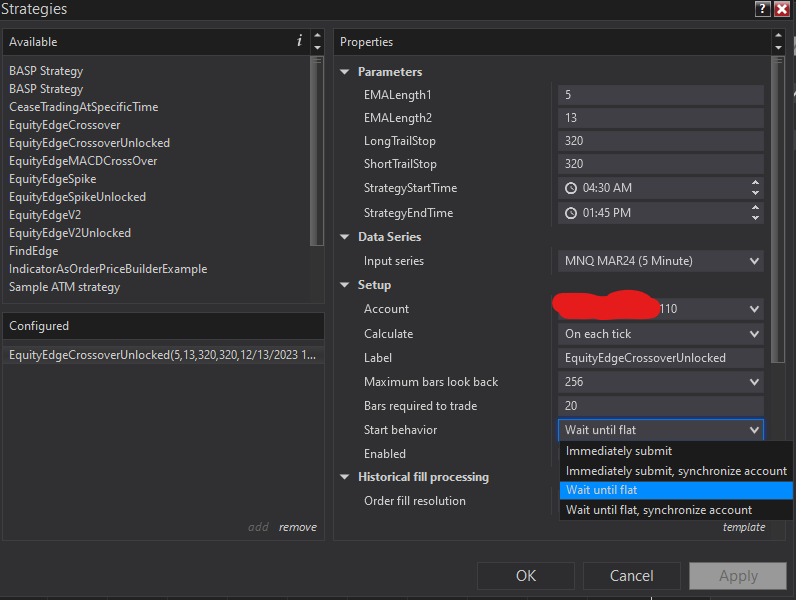Choose "Immediately submit, synchronize account" option
Screen dimensions: 796x600
pos(676,471)
